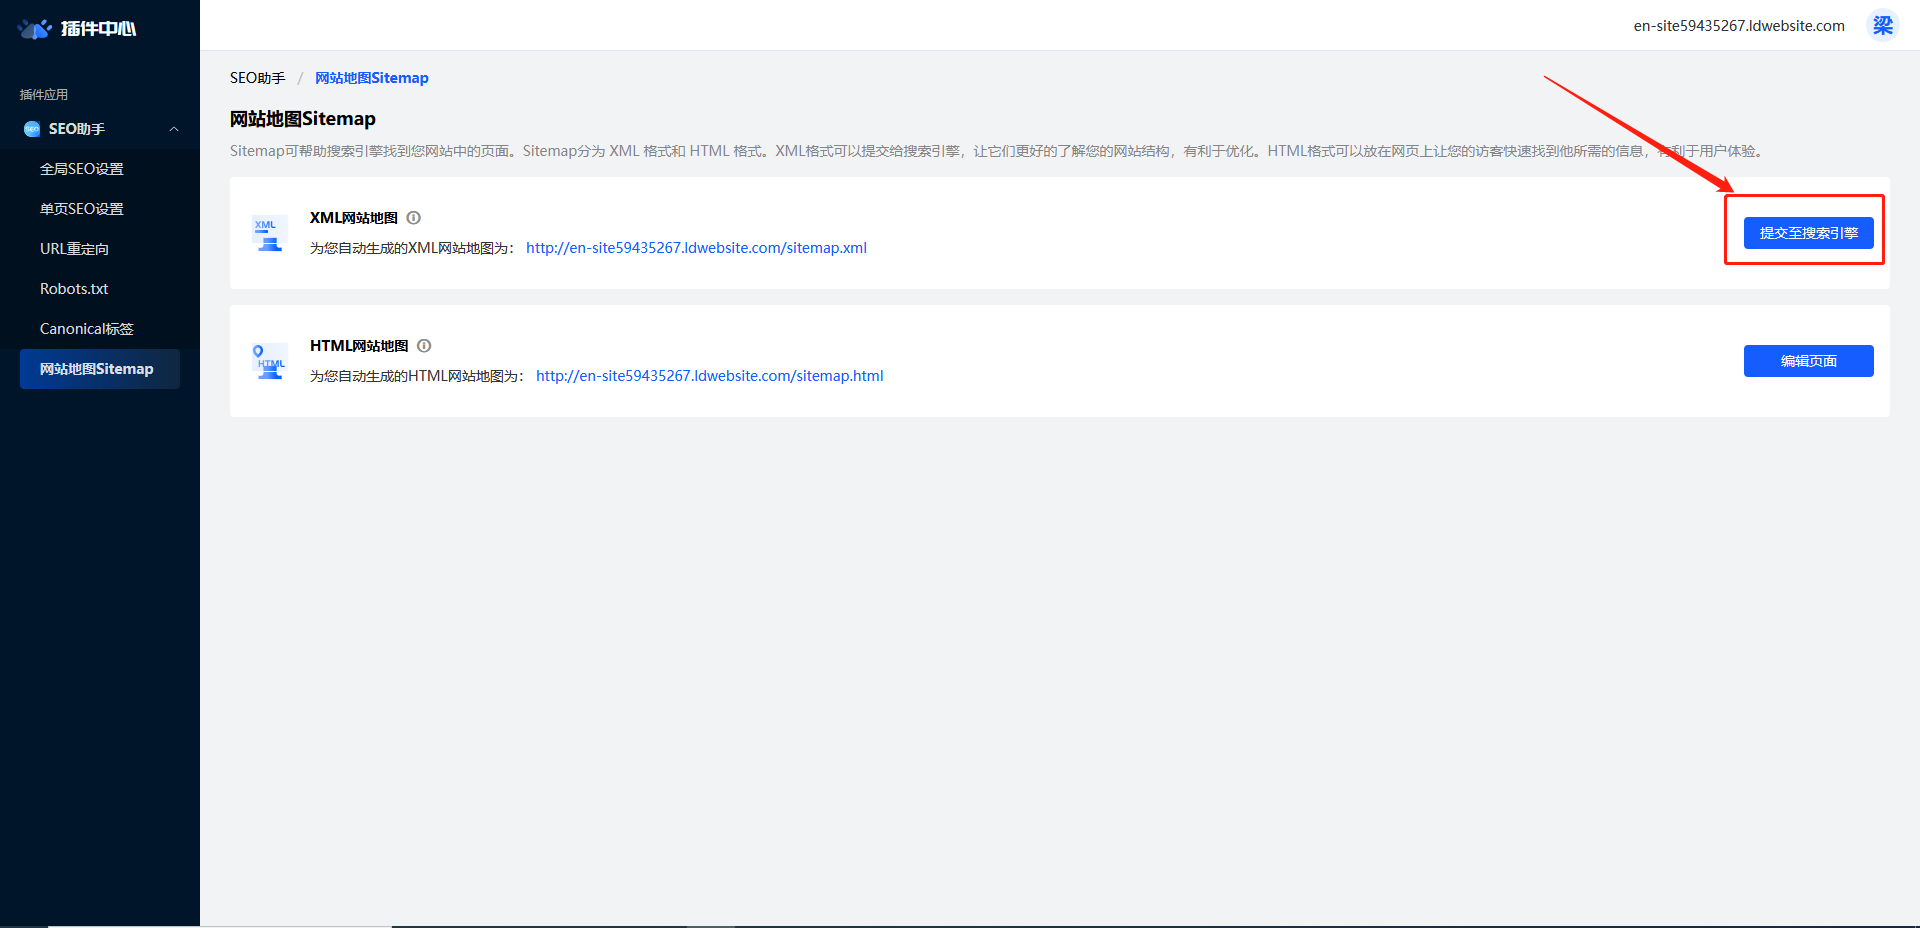The width and height of the screenshot is (1920, 928).
Task: Collapse the SEO助手 menu chevron
Action: 174,129
